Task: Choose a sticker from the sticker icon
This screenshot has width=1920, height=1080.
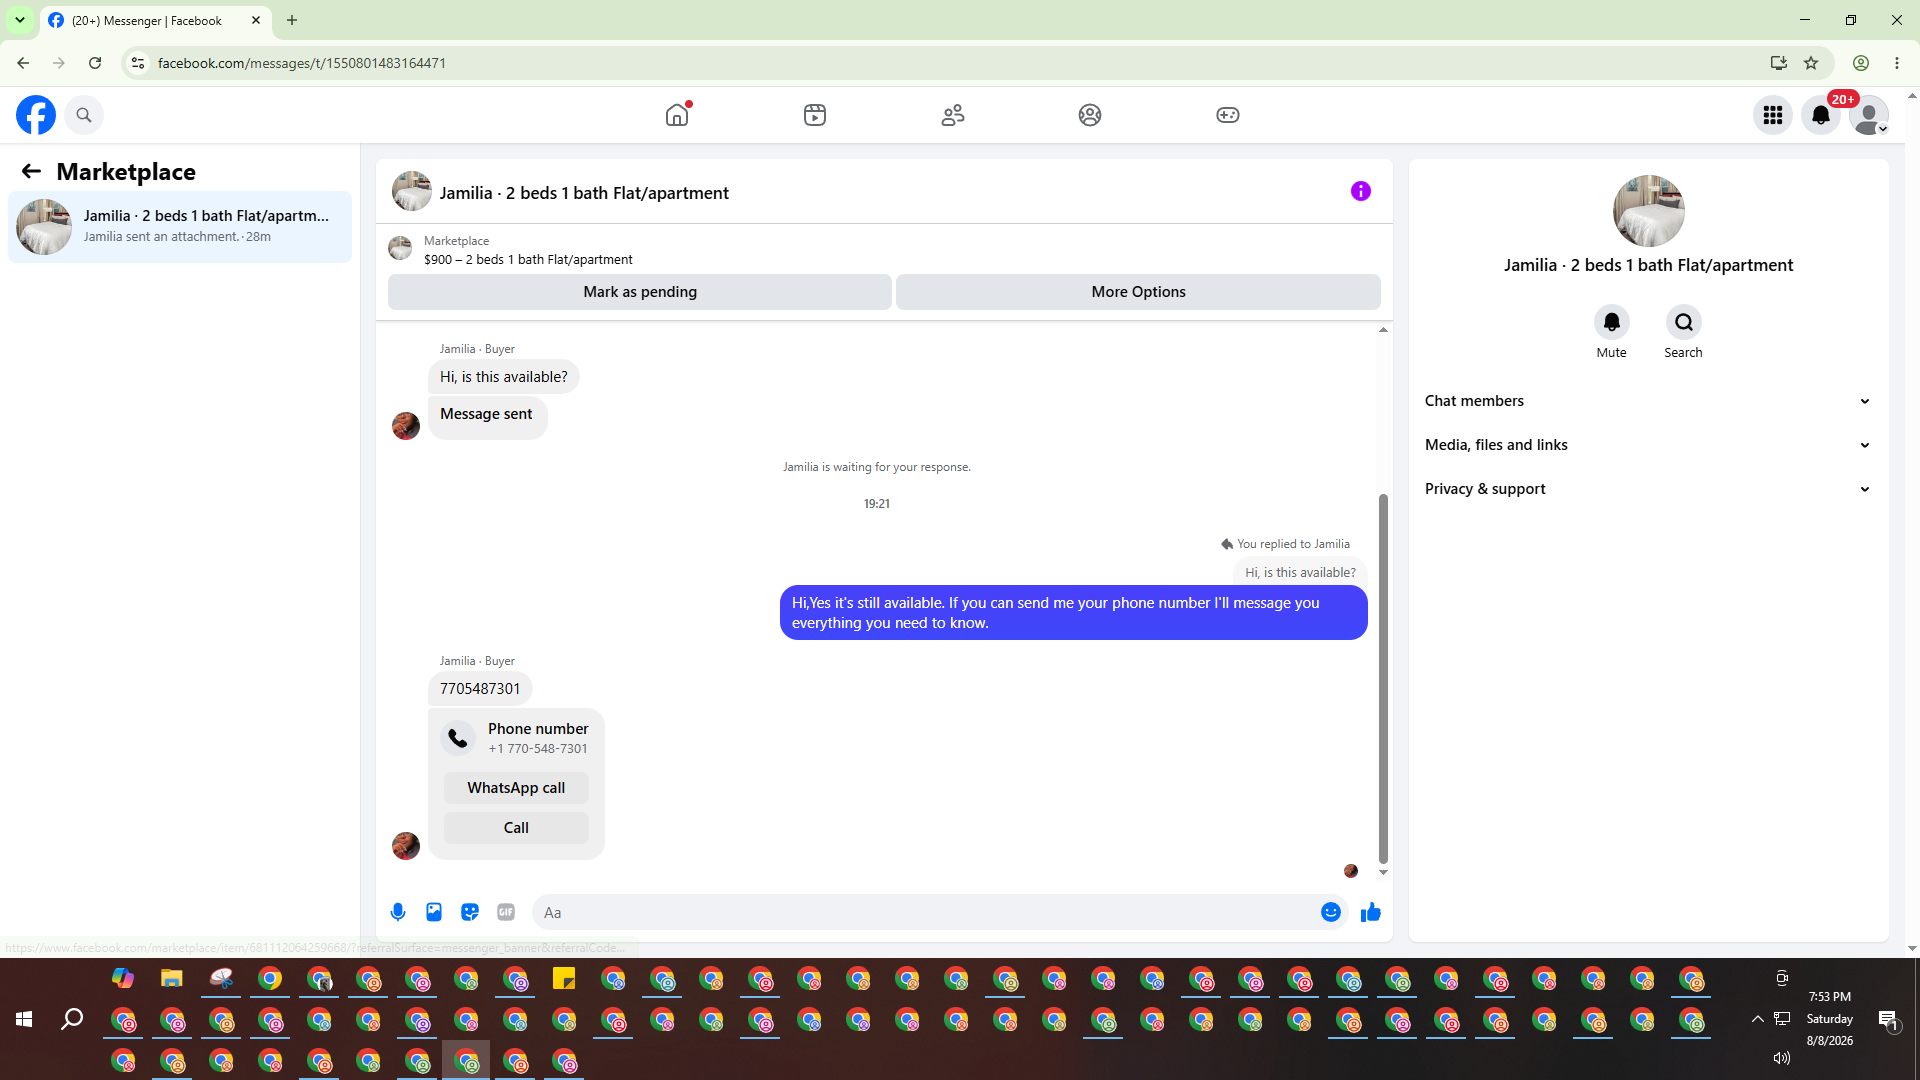Action: pyautogui.click(x=470, y=912)
